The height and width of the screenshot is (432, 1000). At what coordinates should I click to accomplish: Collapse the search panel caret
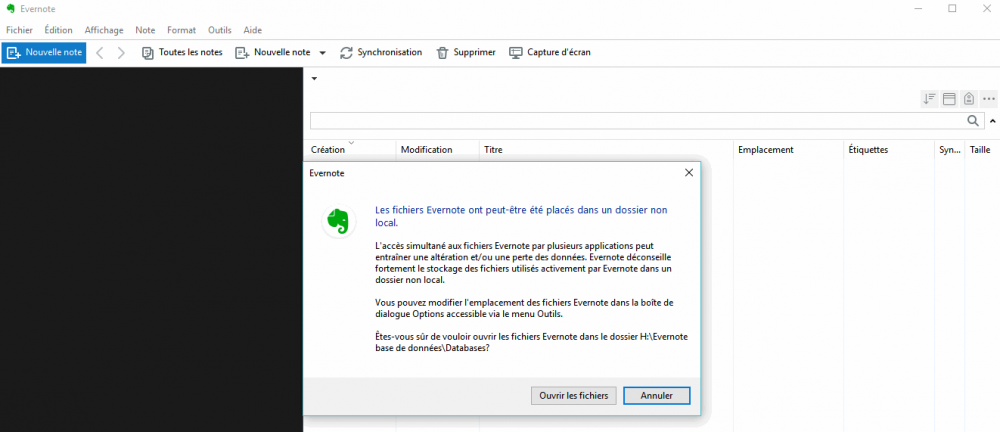992,121
